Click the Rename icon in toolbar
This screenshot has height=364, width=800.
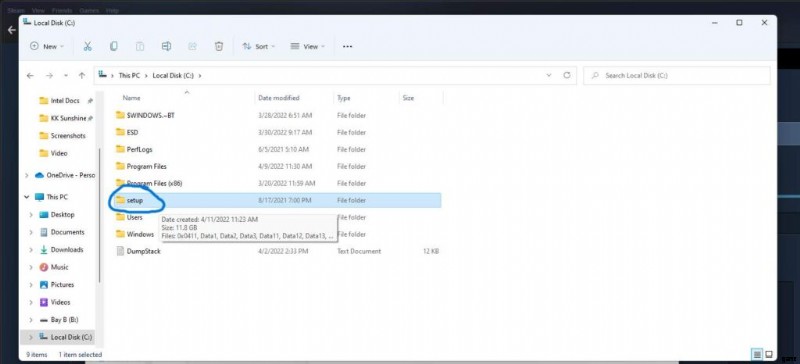pos(166,46)
